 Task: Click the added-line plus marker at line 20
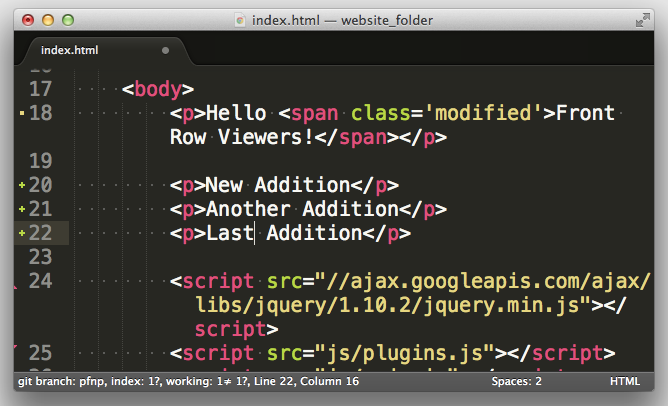22,185
